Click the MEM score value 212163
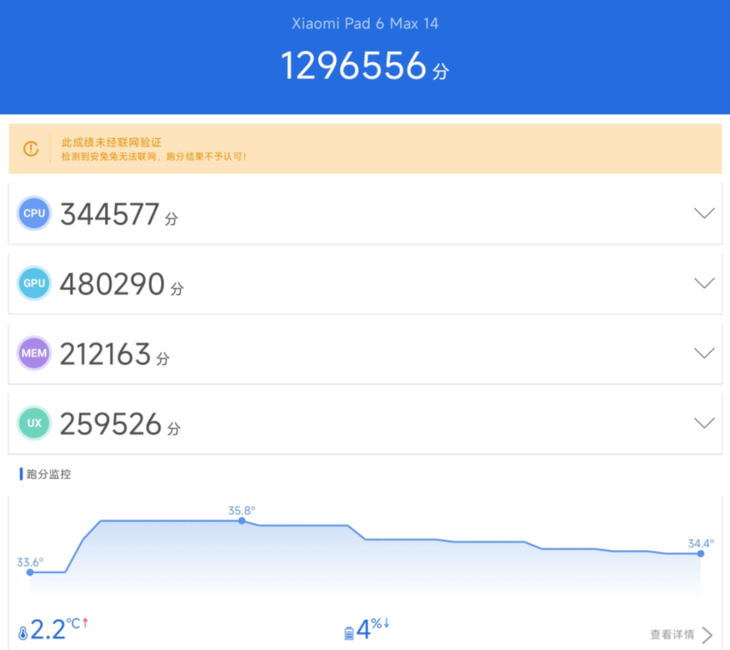730x650 pixels. (x=105, y=354)
